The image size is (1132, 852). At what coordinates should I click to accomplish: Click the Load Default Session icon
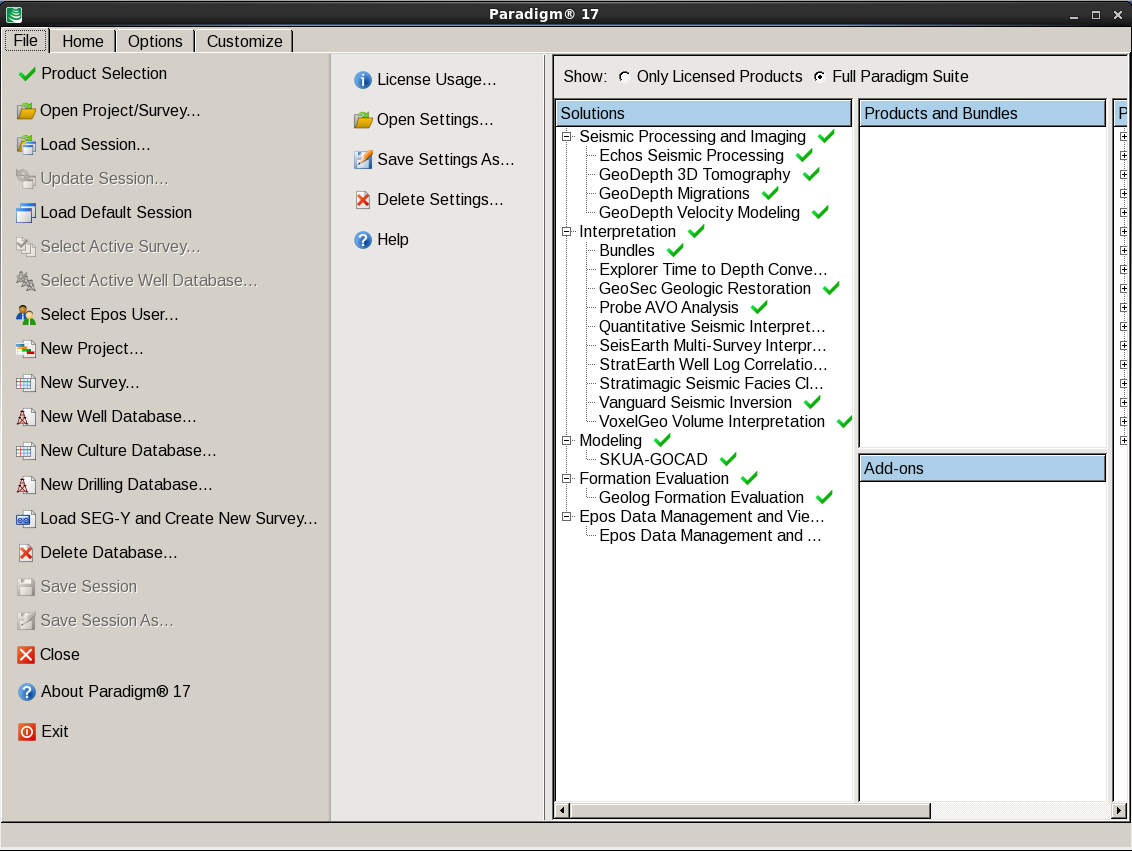[x=26, y=212]
